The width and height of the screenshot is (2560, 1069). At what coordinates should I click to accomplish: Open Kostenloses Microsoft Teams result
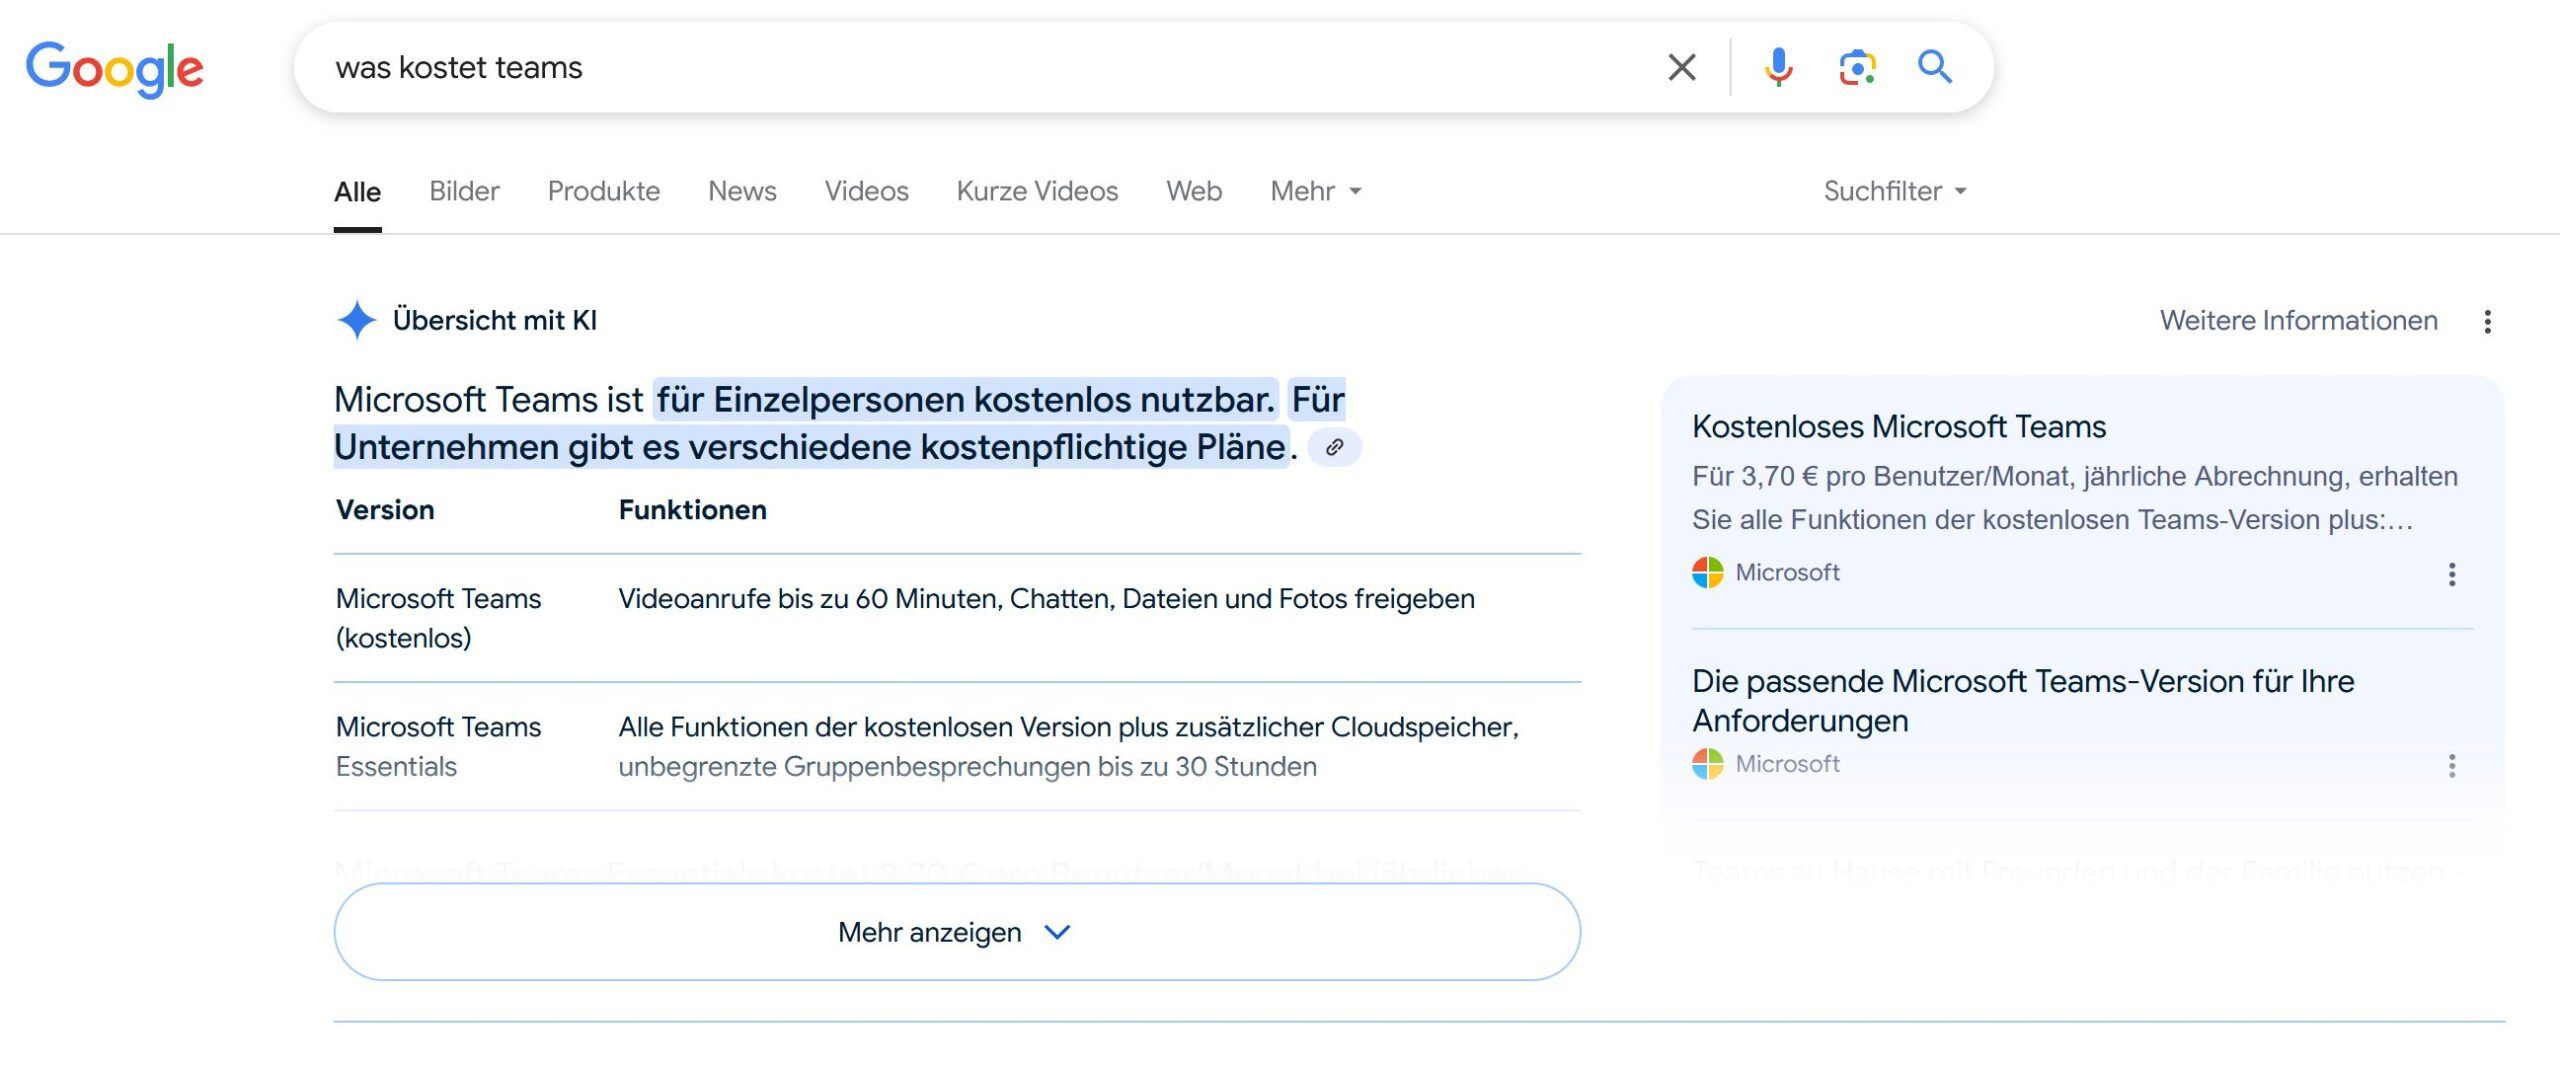point(1899,426)
